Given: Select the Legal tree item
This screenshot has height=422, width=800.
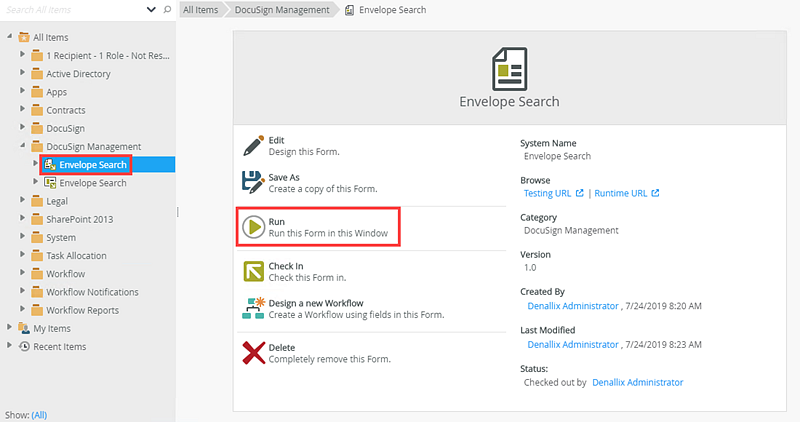Looking at the screenshot, I should coord(57,202).
